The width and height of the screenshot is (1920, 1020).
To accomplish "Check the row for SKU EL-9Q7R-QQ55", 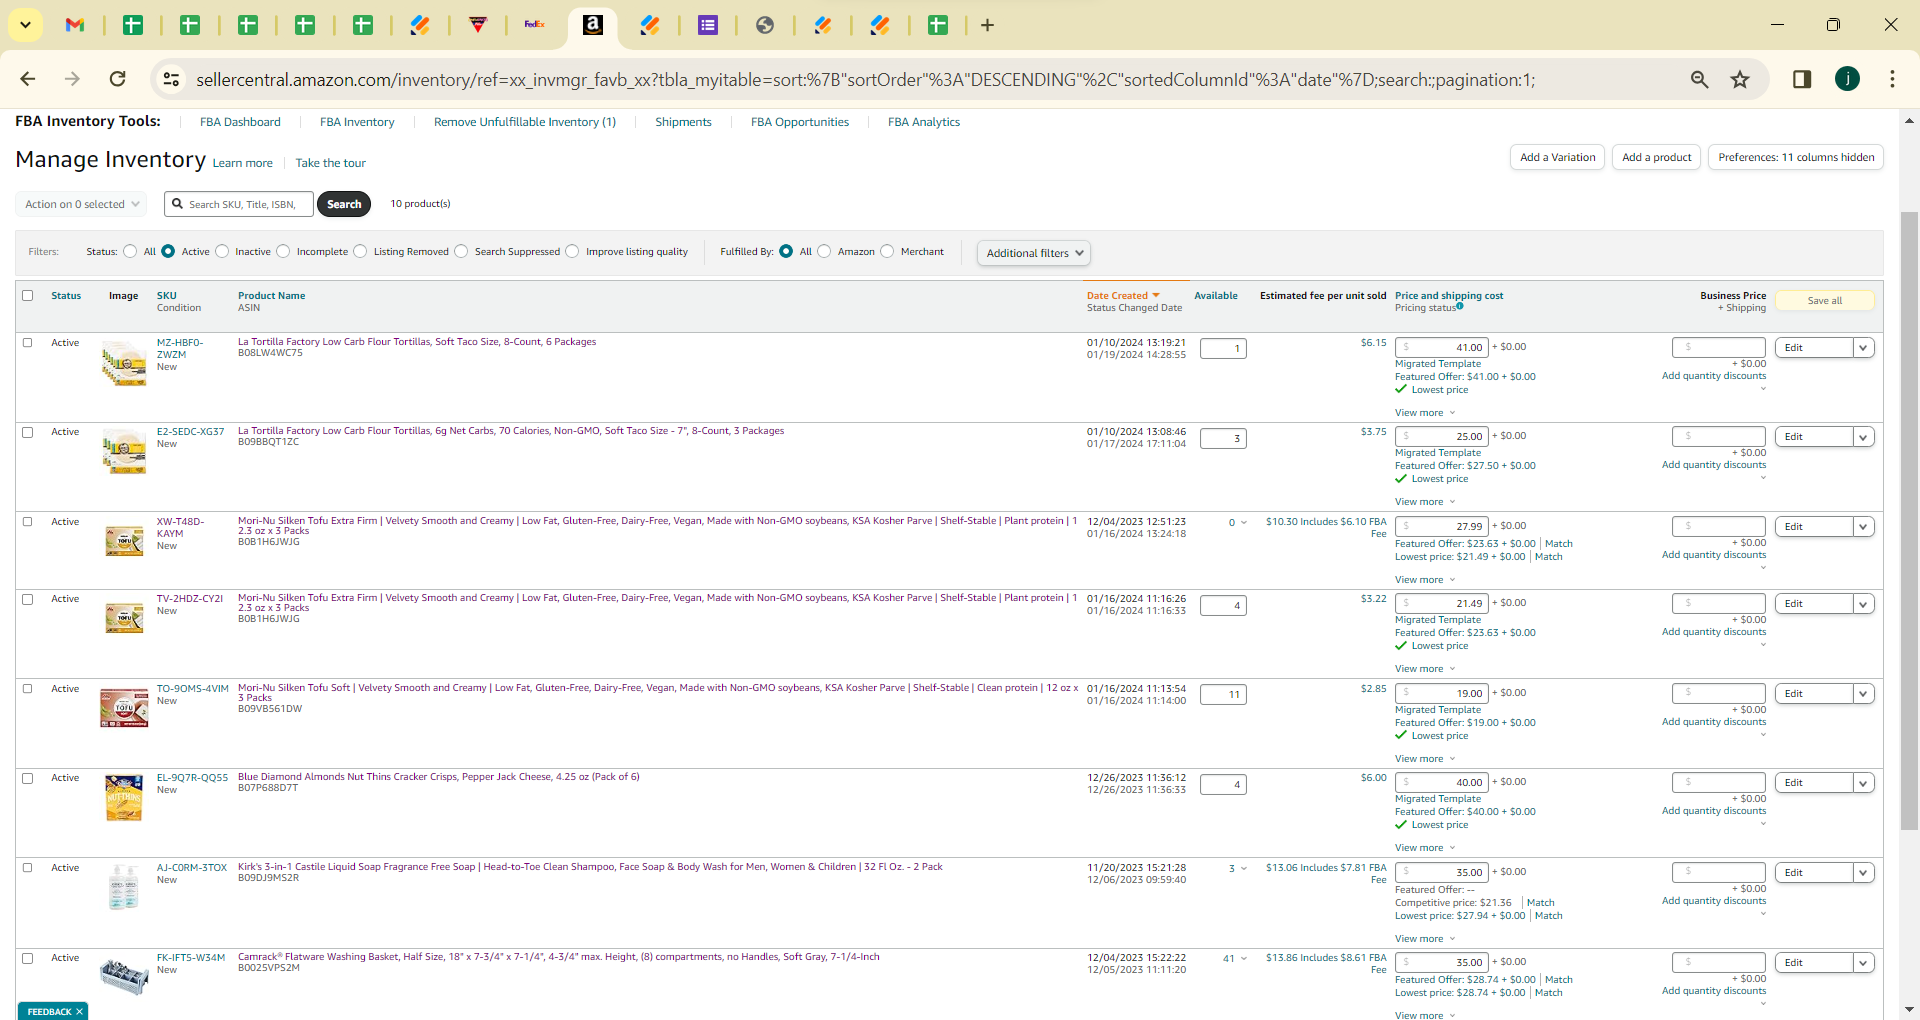I will 28,778.
